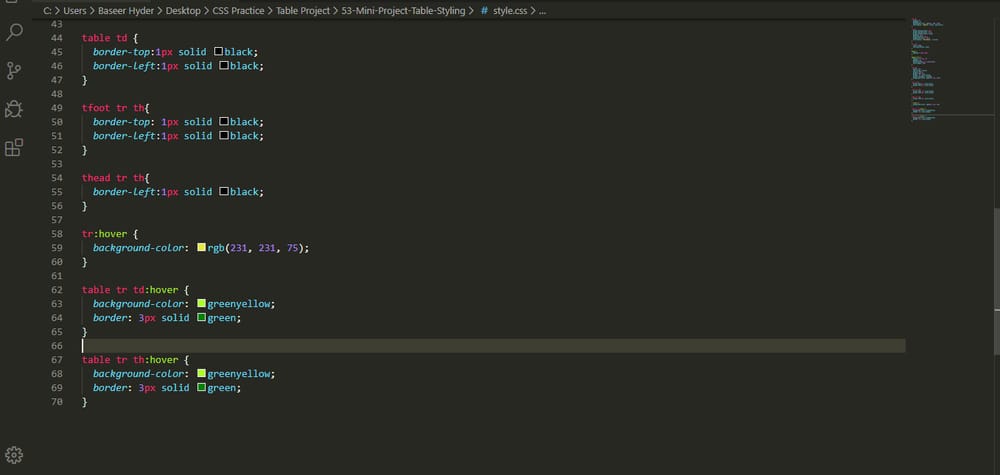The height and width of the screenshot is (475, 1000).
Task: Click line number 44 in the gutter
Action: 57,38
